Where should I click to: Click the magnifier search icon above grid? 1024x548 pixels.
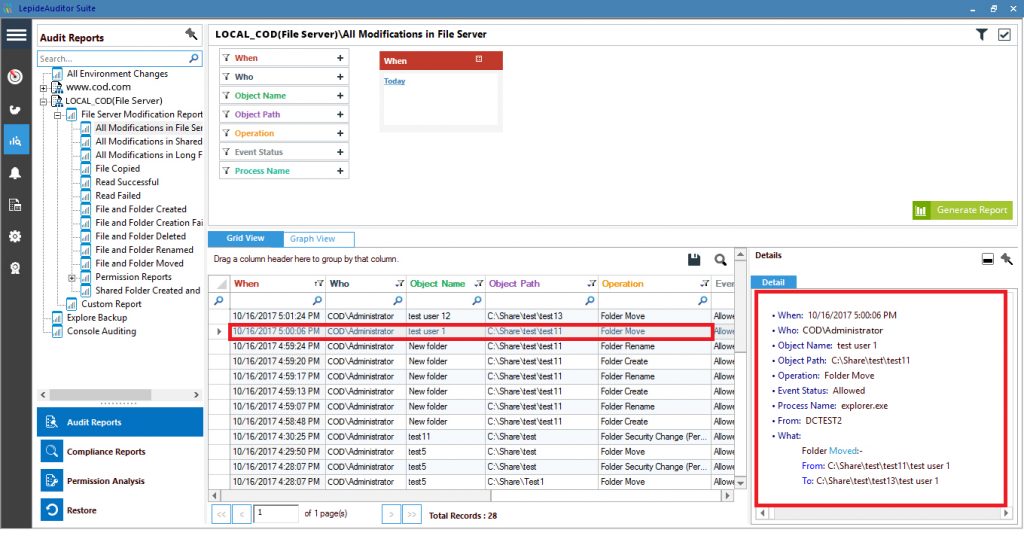tap(720, 260)
